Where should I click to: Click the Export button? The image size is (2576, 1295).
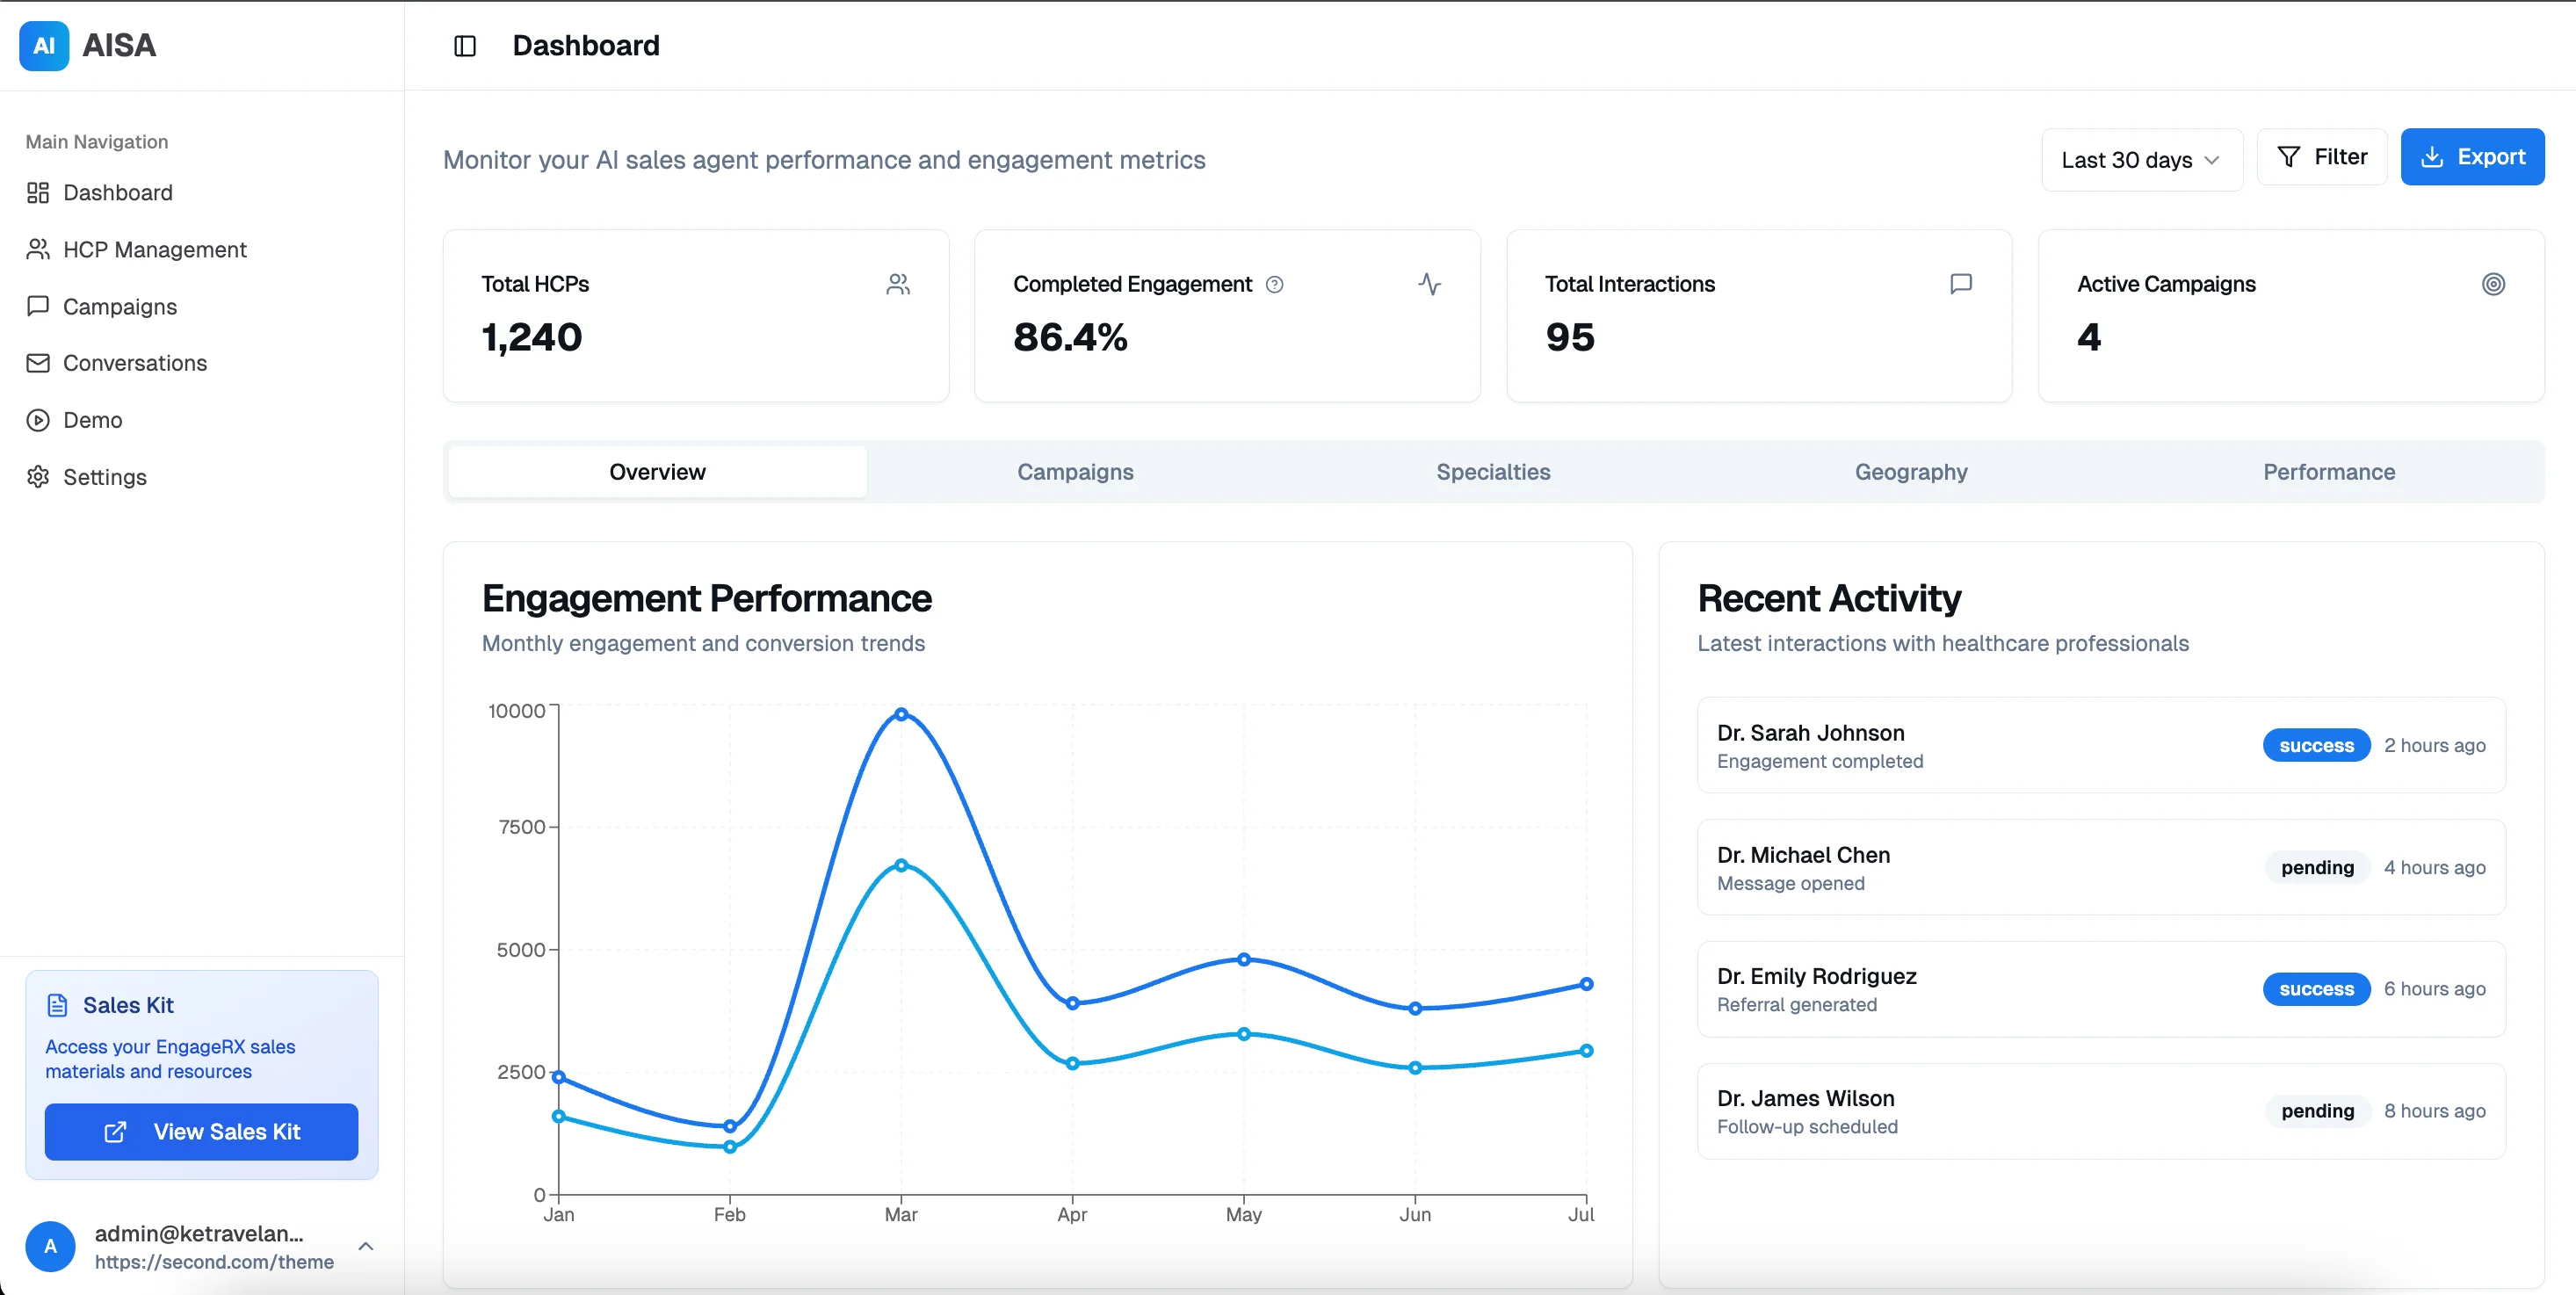point(2472,156)
